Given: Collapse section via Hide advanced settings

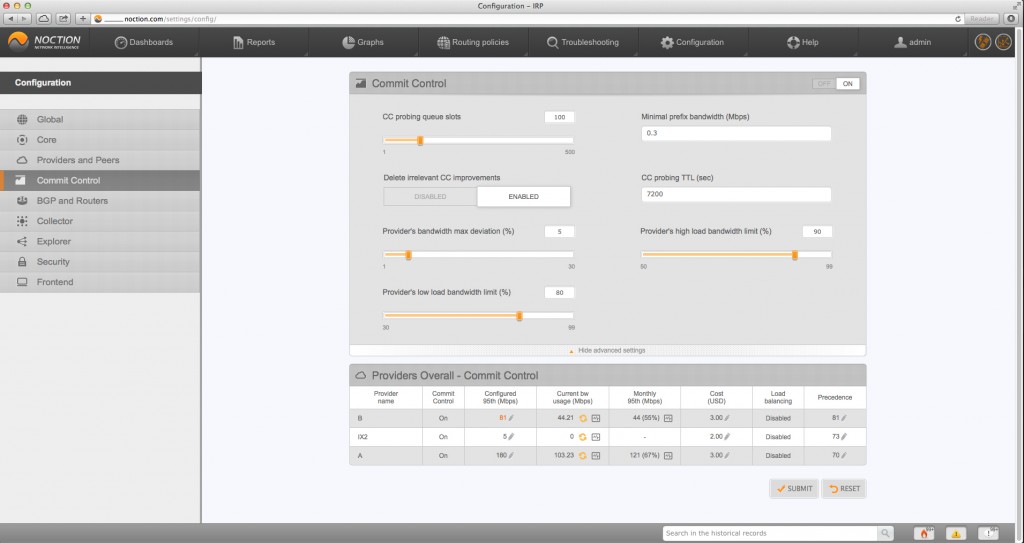Looking at the screenshot, I should pos(607,351).
